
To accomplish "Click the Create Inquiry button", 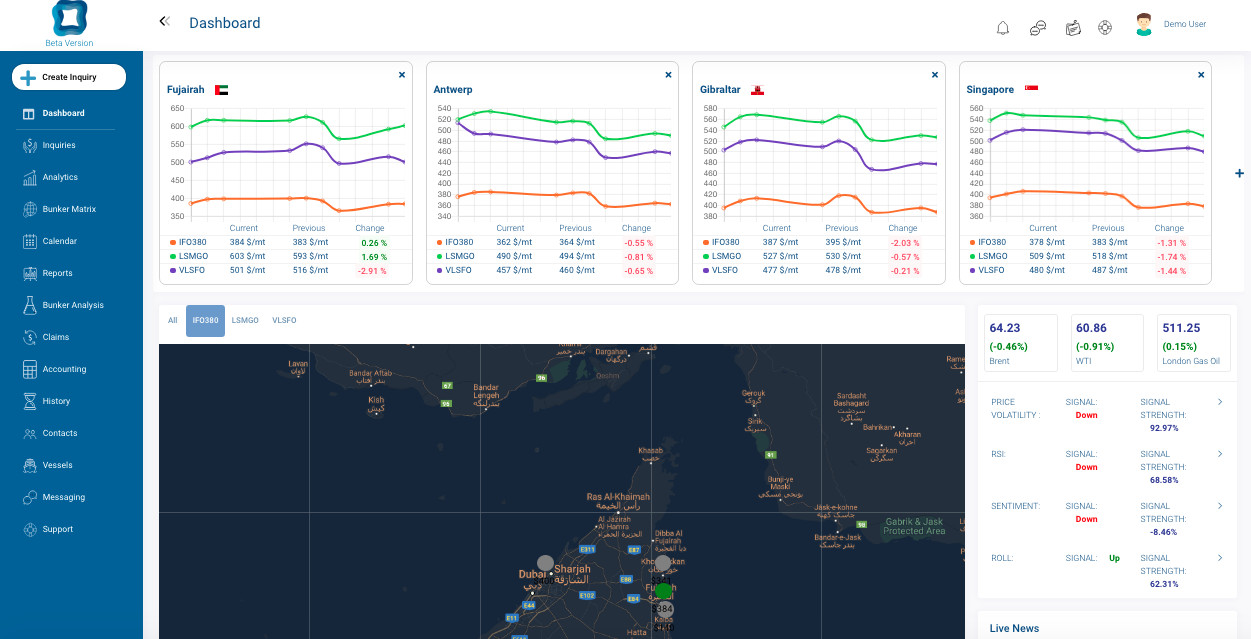I will pos(69,77).
